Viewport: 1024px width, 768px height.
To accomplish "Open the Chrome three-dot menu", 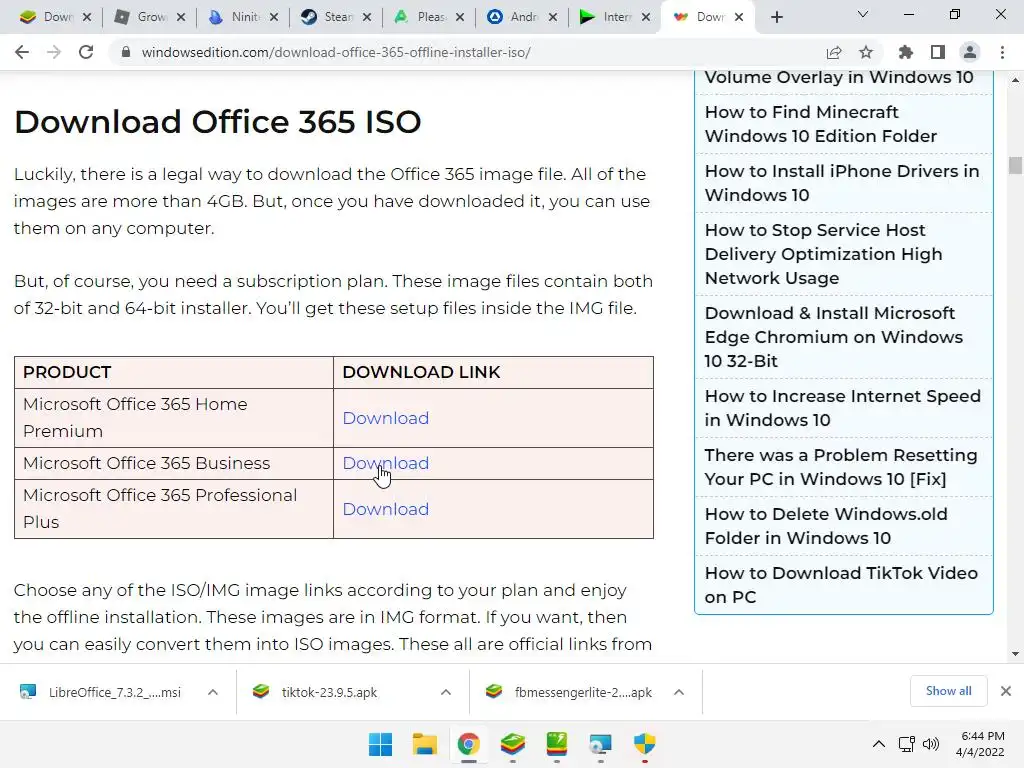I will [x=1002, y=52].
